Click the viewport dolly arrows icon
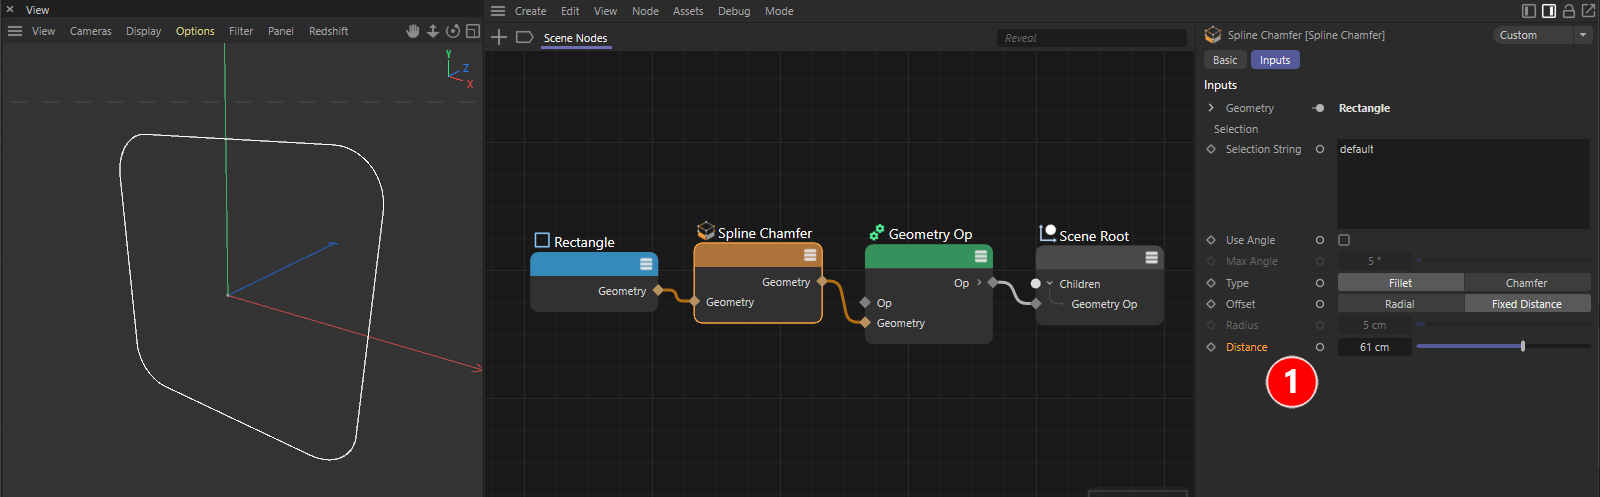Screen dimensions: 1600x497 point(433,31)
